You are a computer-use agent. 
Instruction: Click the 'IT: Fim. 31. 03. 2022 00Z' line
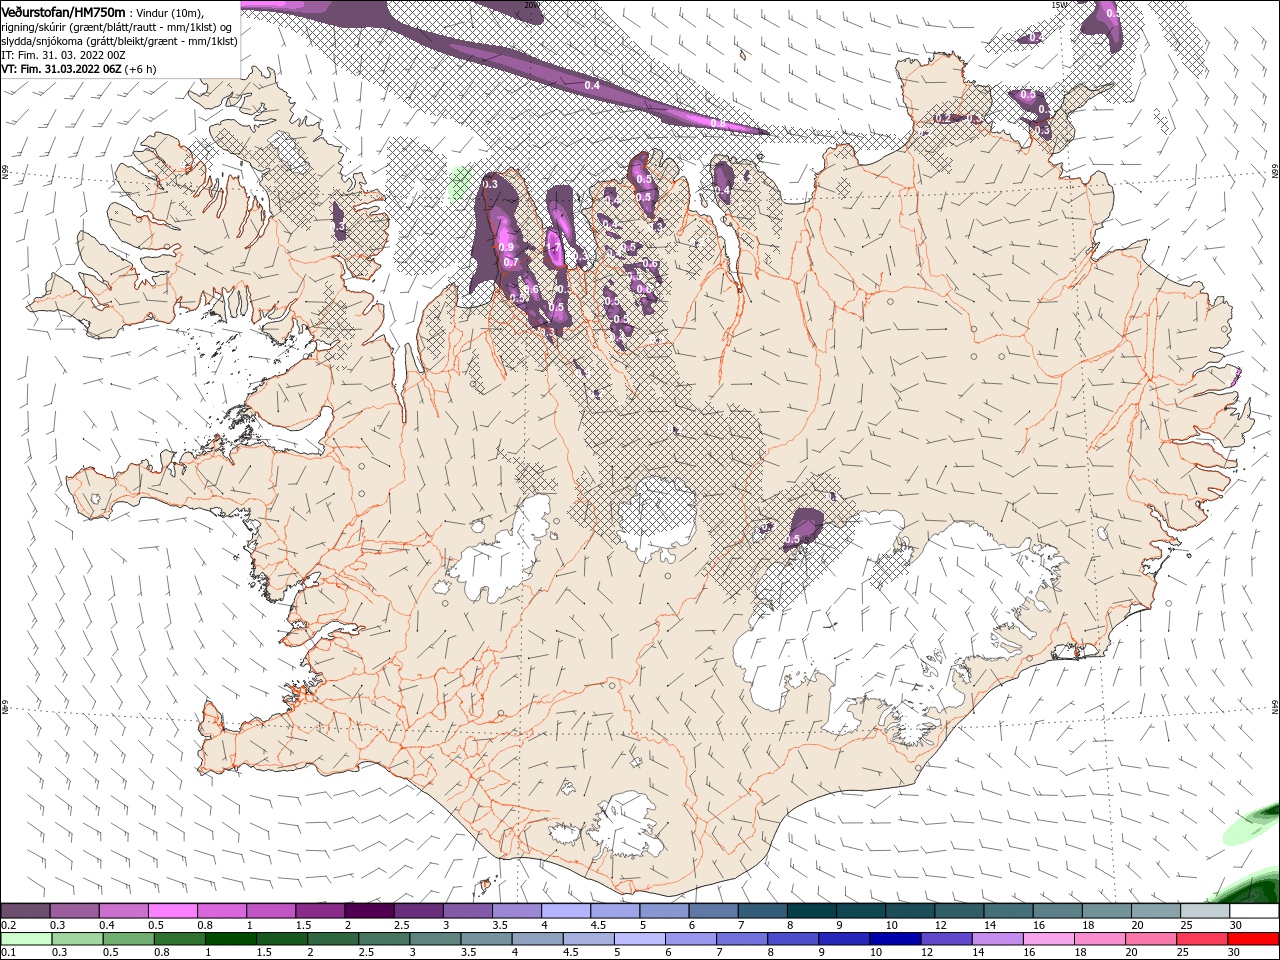point(63,55)
